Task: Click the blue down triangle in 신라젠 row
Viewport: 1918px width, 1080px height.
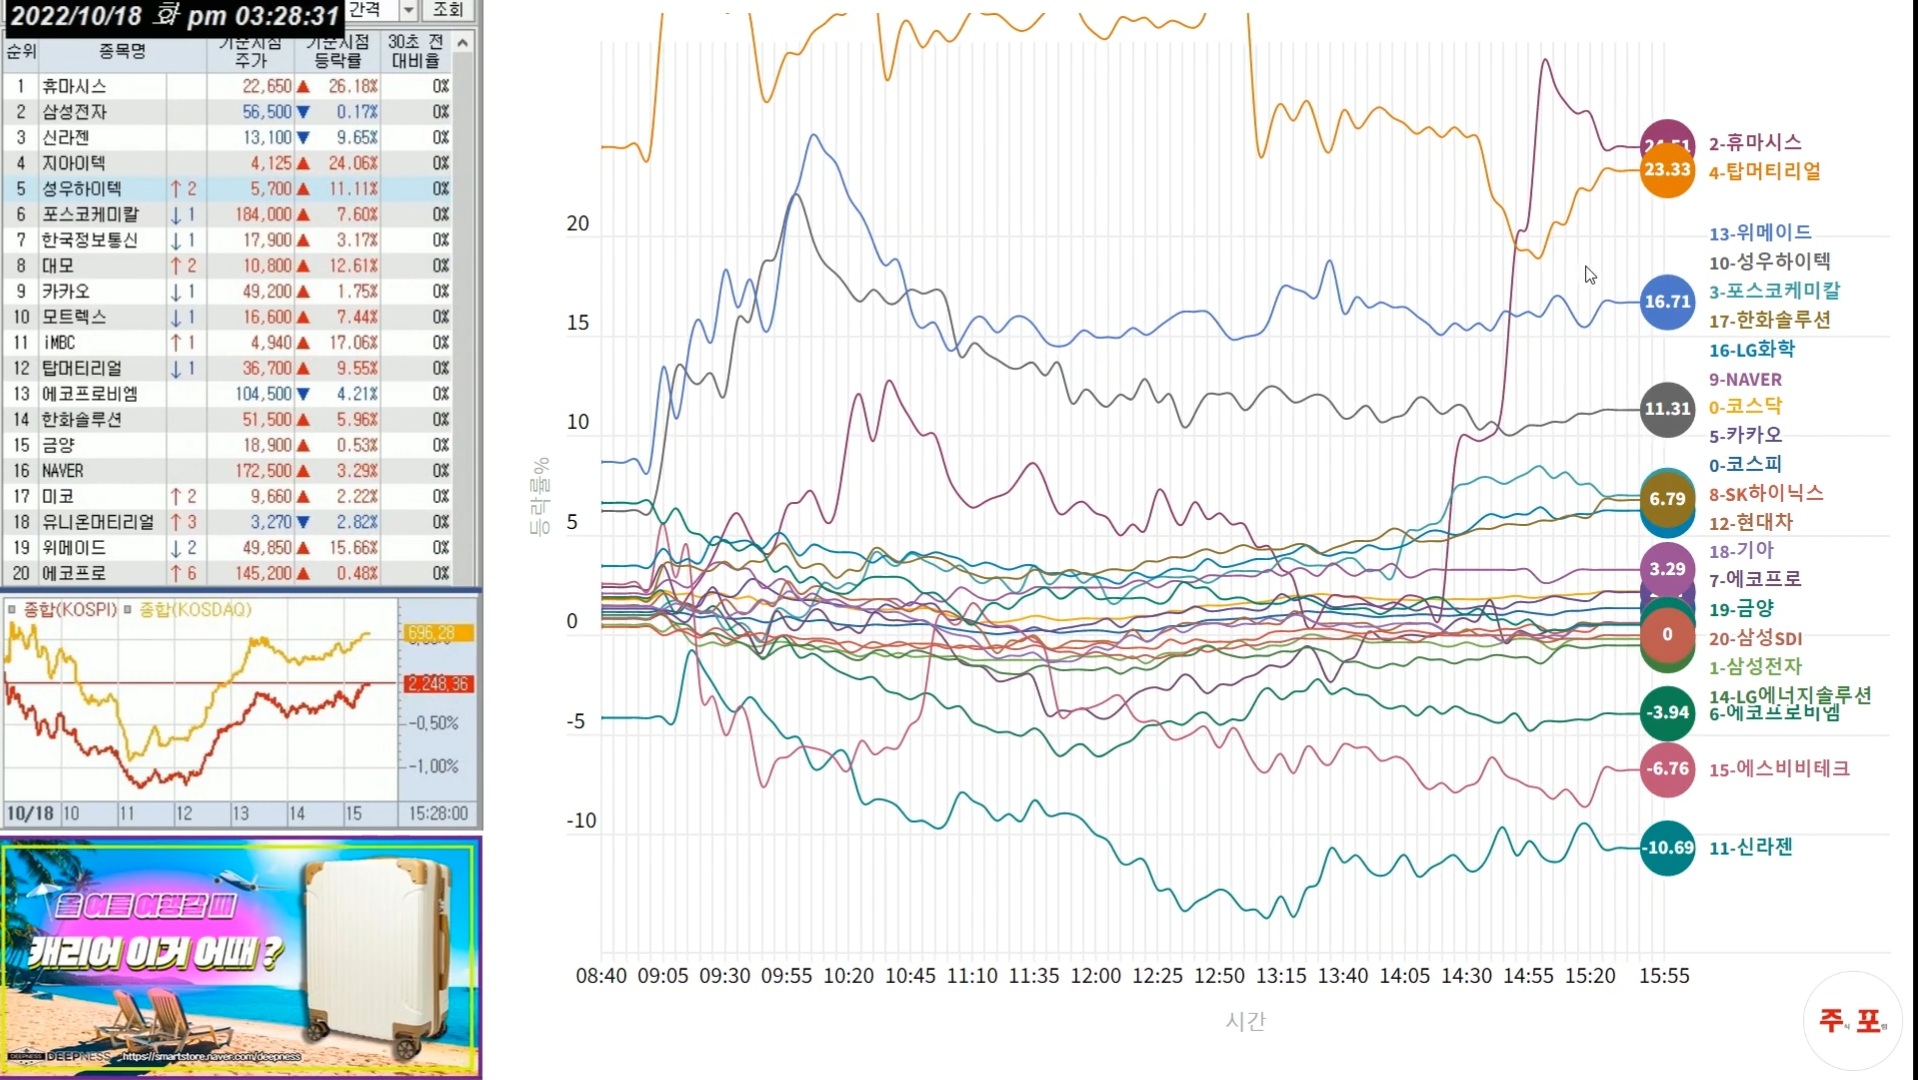Action: (x=303, y=137)
